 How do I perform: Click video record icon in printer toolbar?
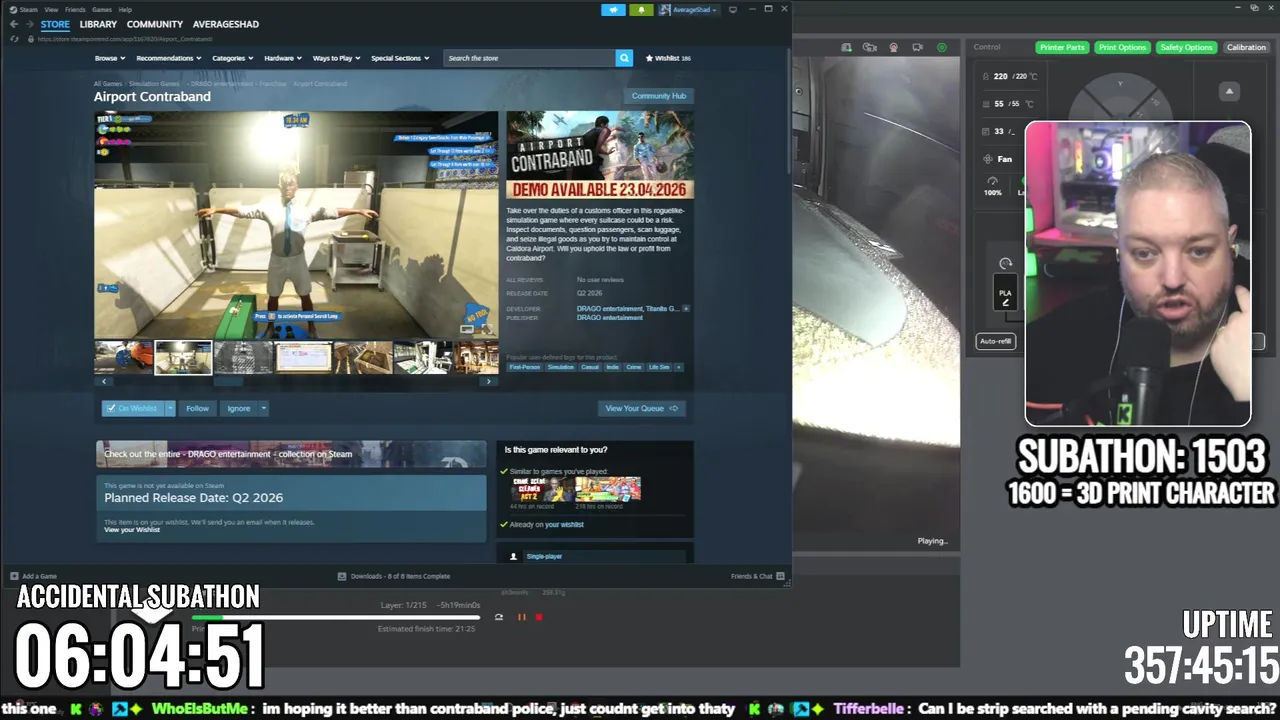click(x=918, y=47)
